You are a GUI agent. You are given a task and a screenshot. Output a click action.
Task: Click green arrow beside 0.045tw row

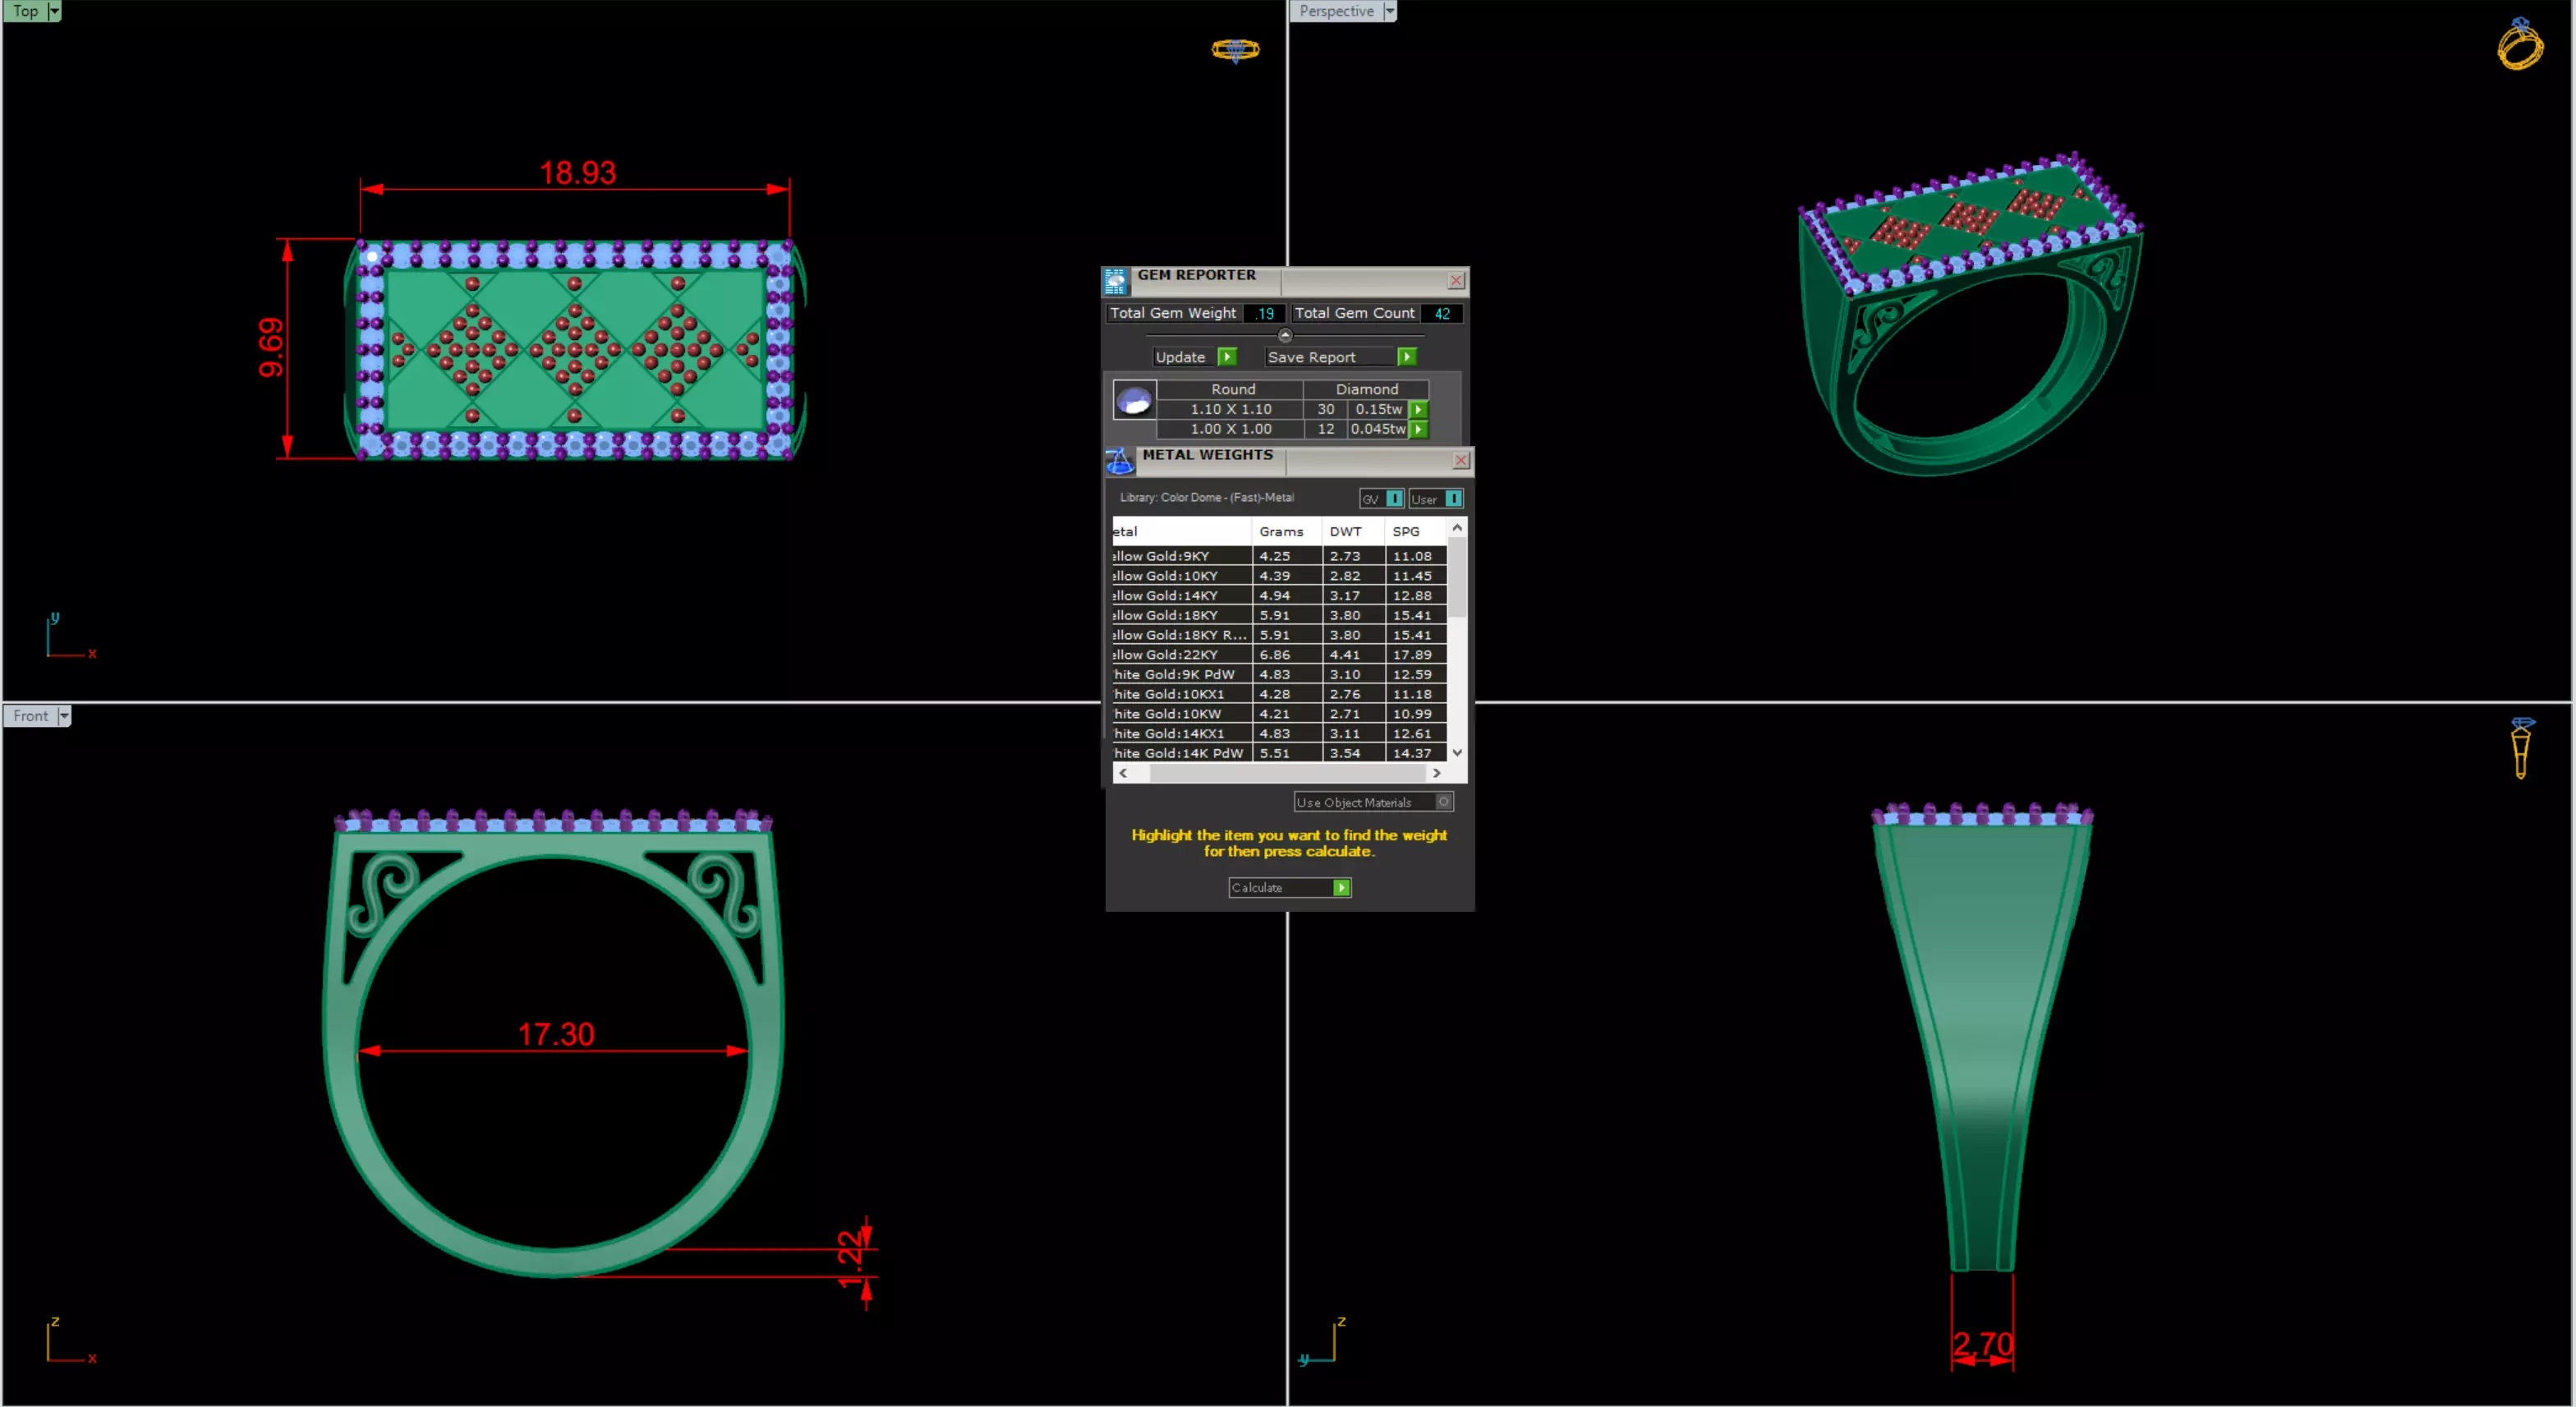pyautogui.click(x=1418, y=429)
